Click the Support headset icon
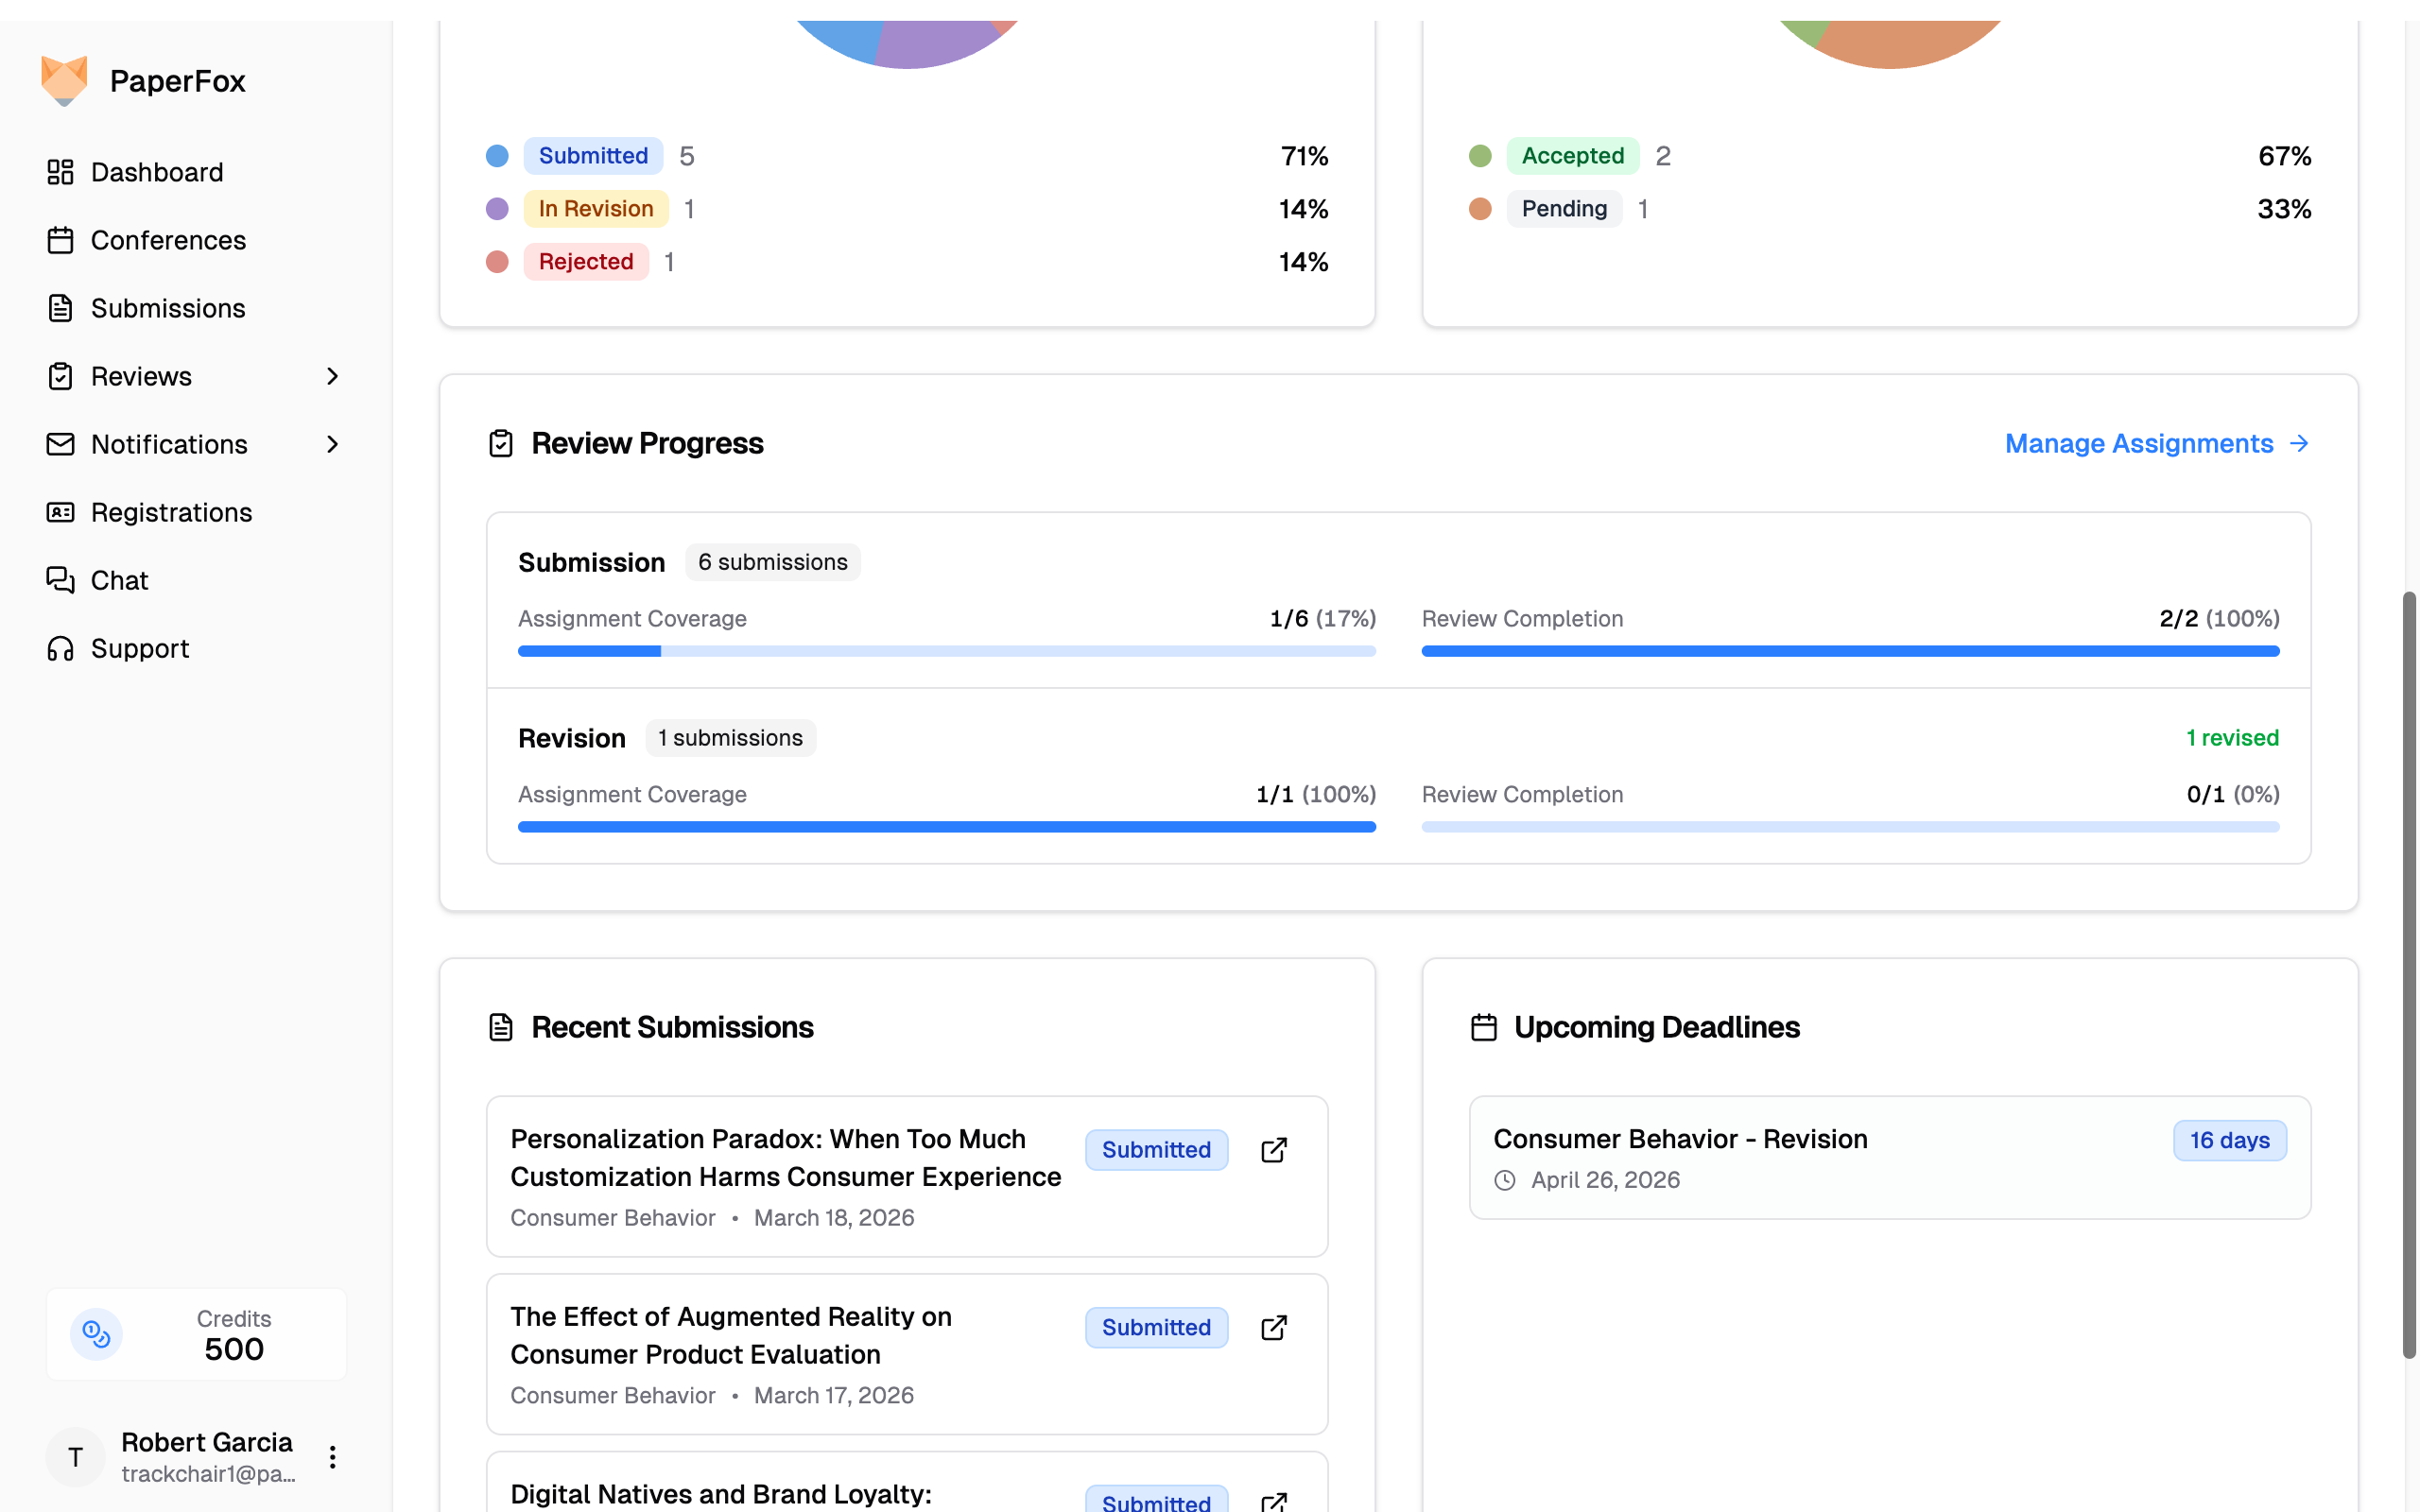The width and height of the screenshot is (2420, 1512). [60, 649]
